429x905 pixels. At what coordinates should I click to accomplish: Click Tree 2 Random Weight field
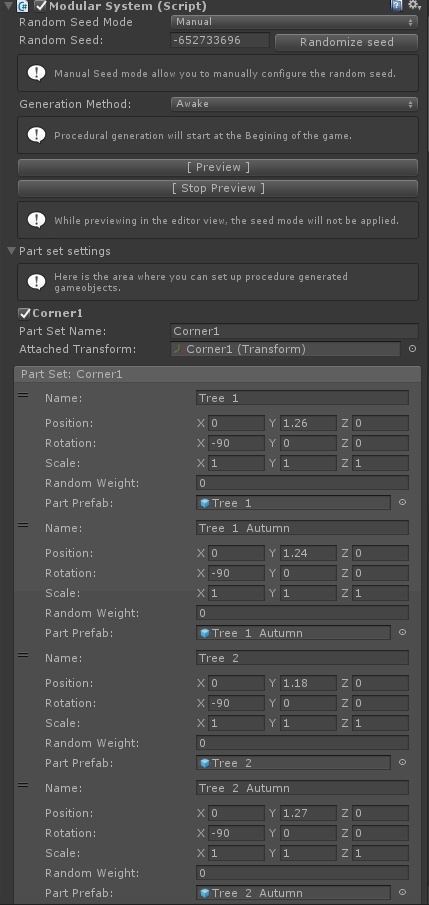[302, 742]
